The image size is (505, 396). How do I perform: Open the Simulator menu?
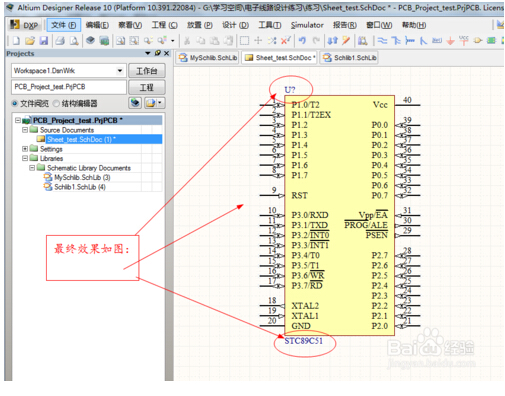point(307,25)
